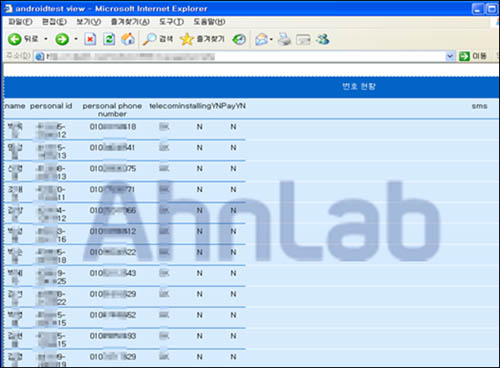Click PayYN 'N' in row with phone ending 93
This screenshot has width=500, height=368.
(x=233, y=336)
